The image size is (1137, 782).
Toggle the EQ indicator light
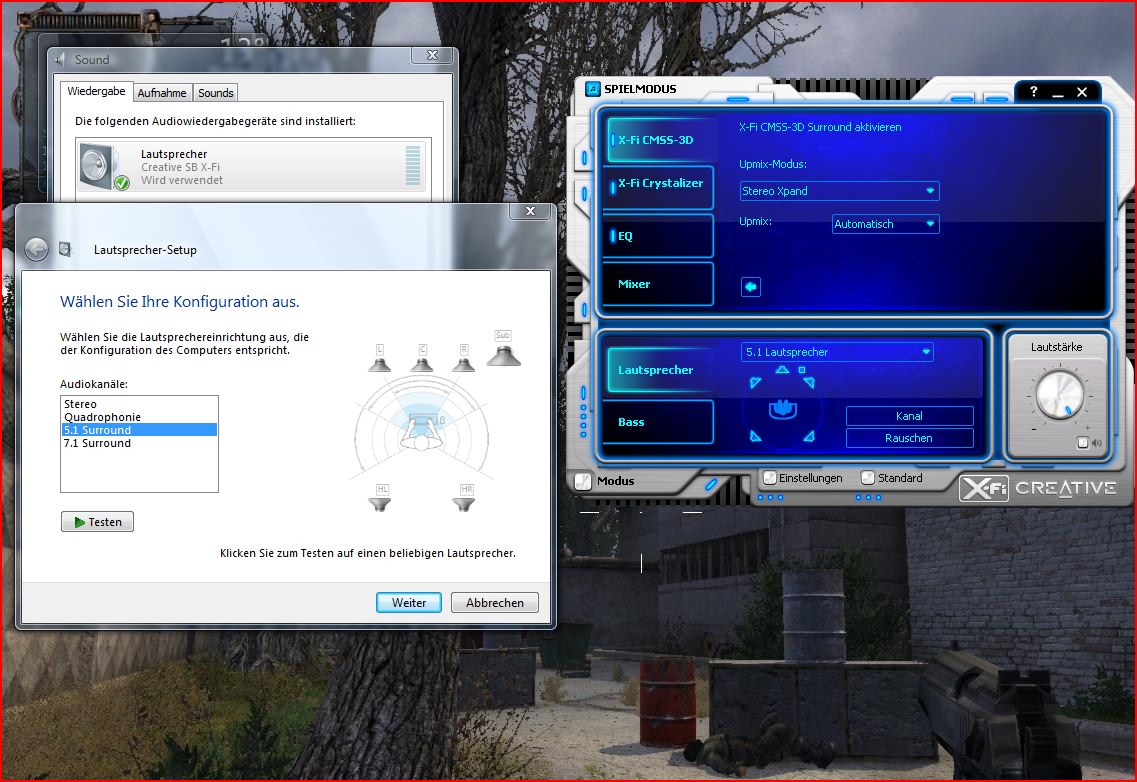613,236
